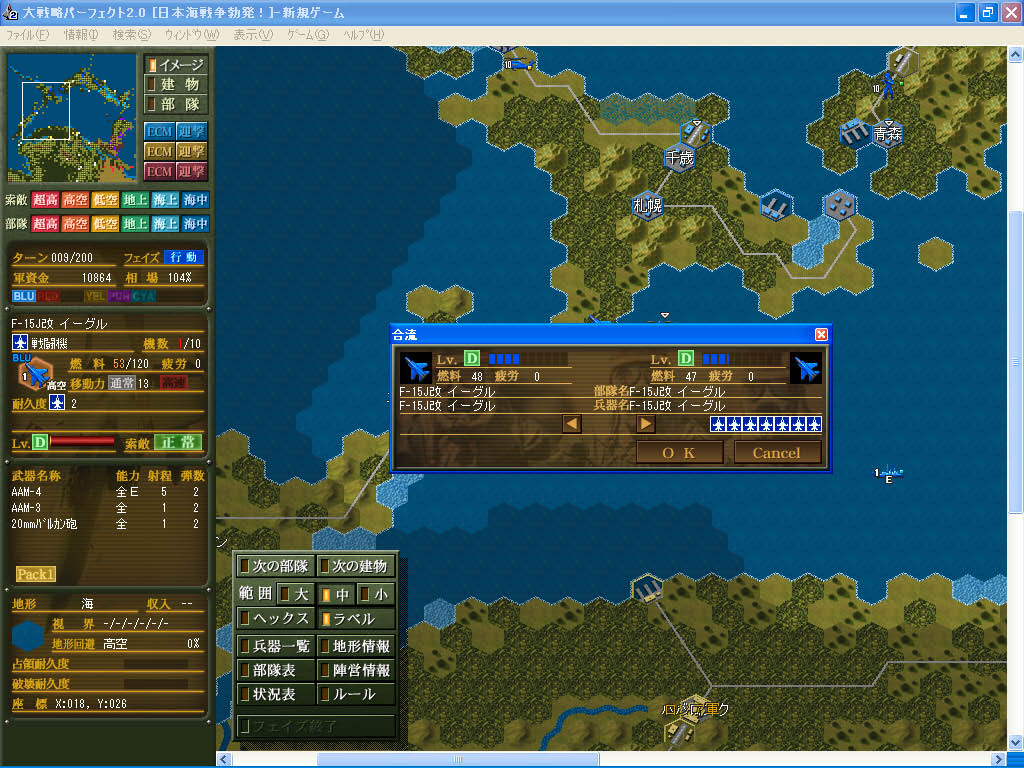The height and width of the screenshot is (768, 1024).
Task: Toggle the yellow ECM overlay button
Action: click(x=159, y=152)
